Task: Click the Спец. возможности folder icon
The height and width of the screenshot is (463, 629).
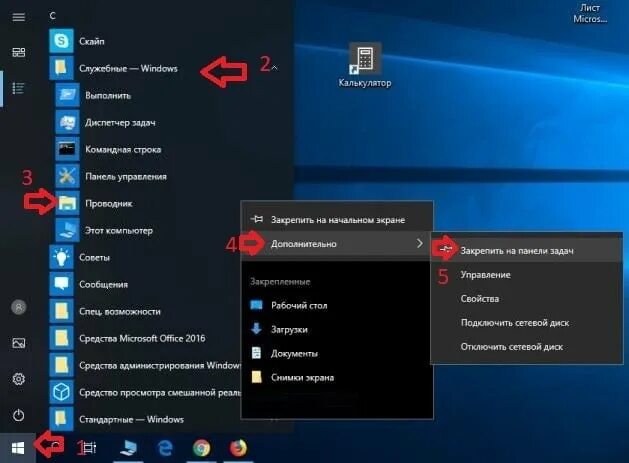Action: click(x=61, y=311)
